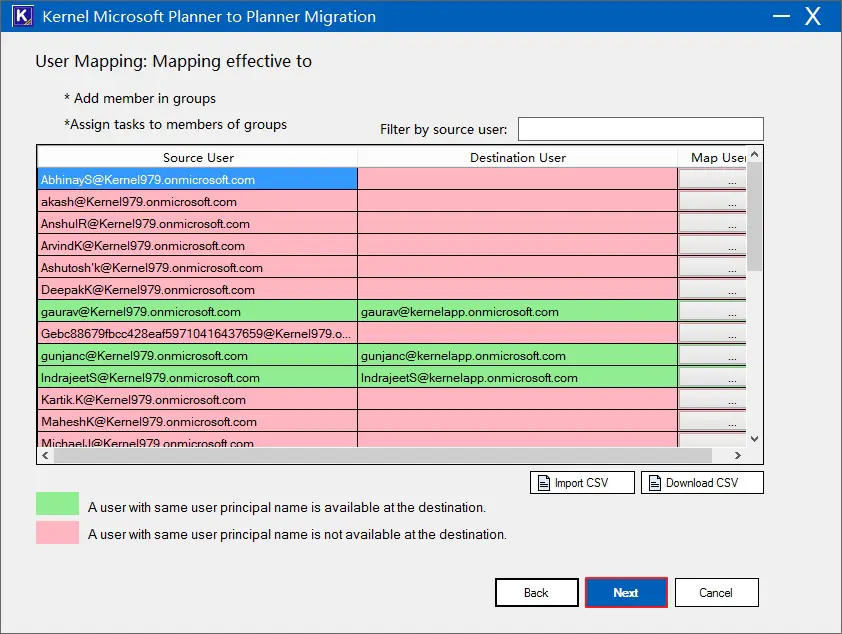Click the vertical scrollbar thumb
The height and width of the screenshot is (634, 842).
tap(754, 216)
